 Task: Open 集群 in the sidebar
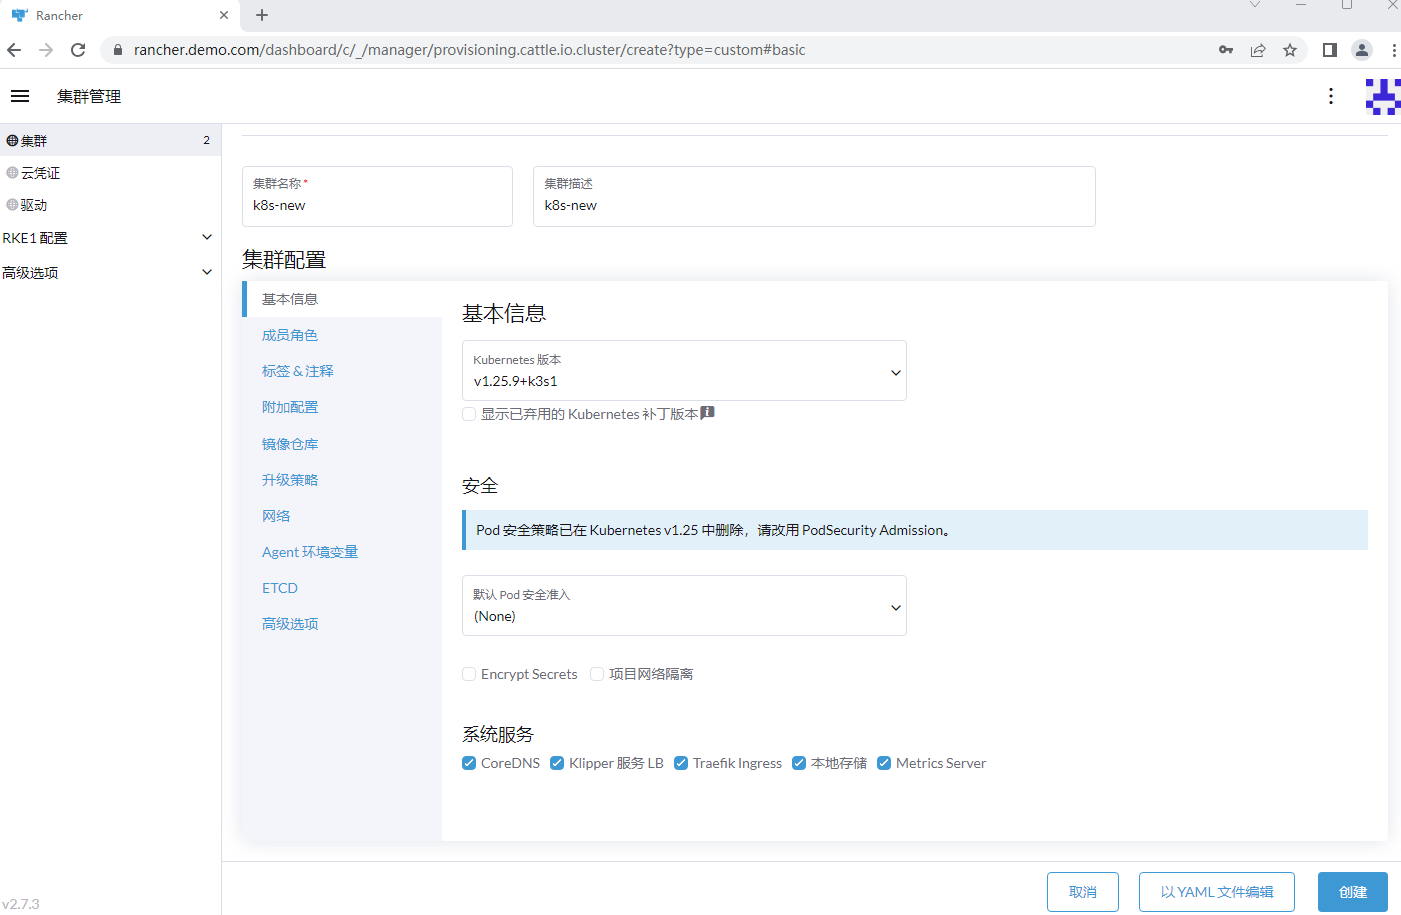(x=110, y=140)
